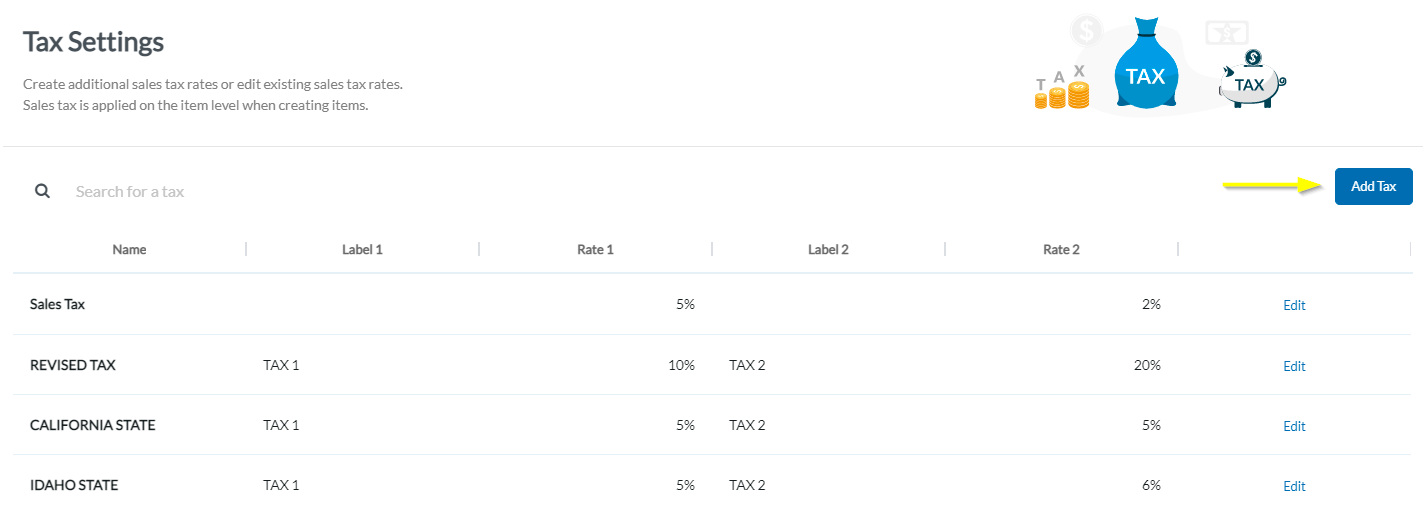Click the TAX piggy bank illustration

tap(1249, 83)
